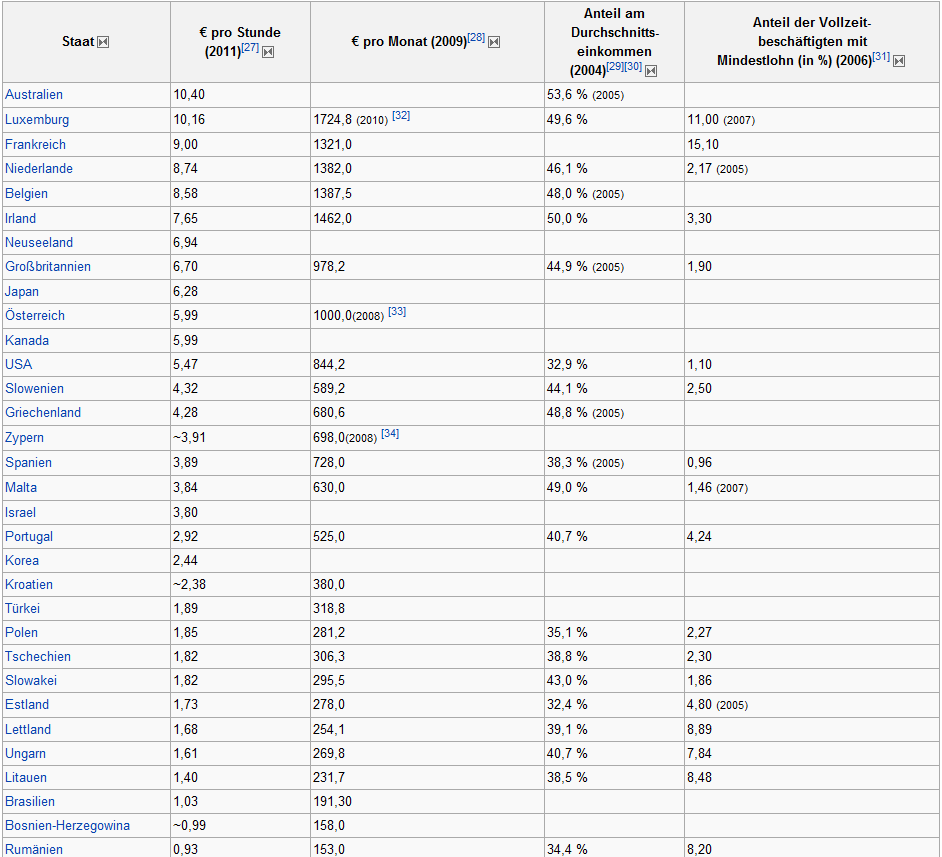Open the Bosnien-Herzegowina link
The width and height of the screenshot is (942, 857).
coord(67,826)
